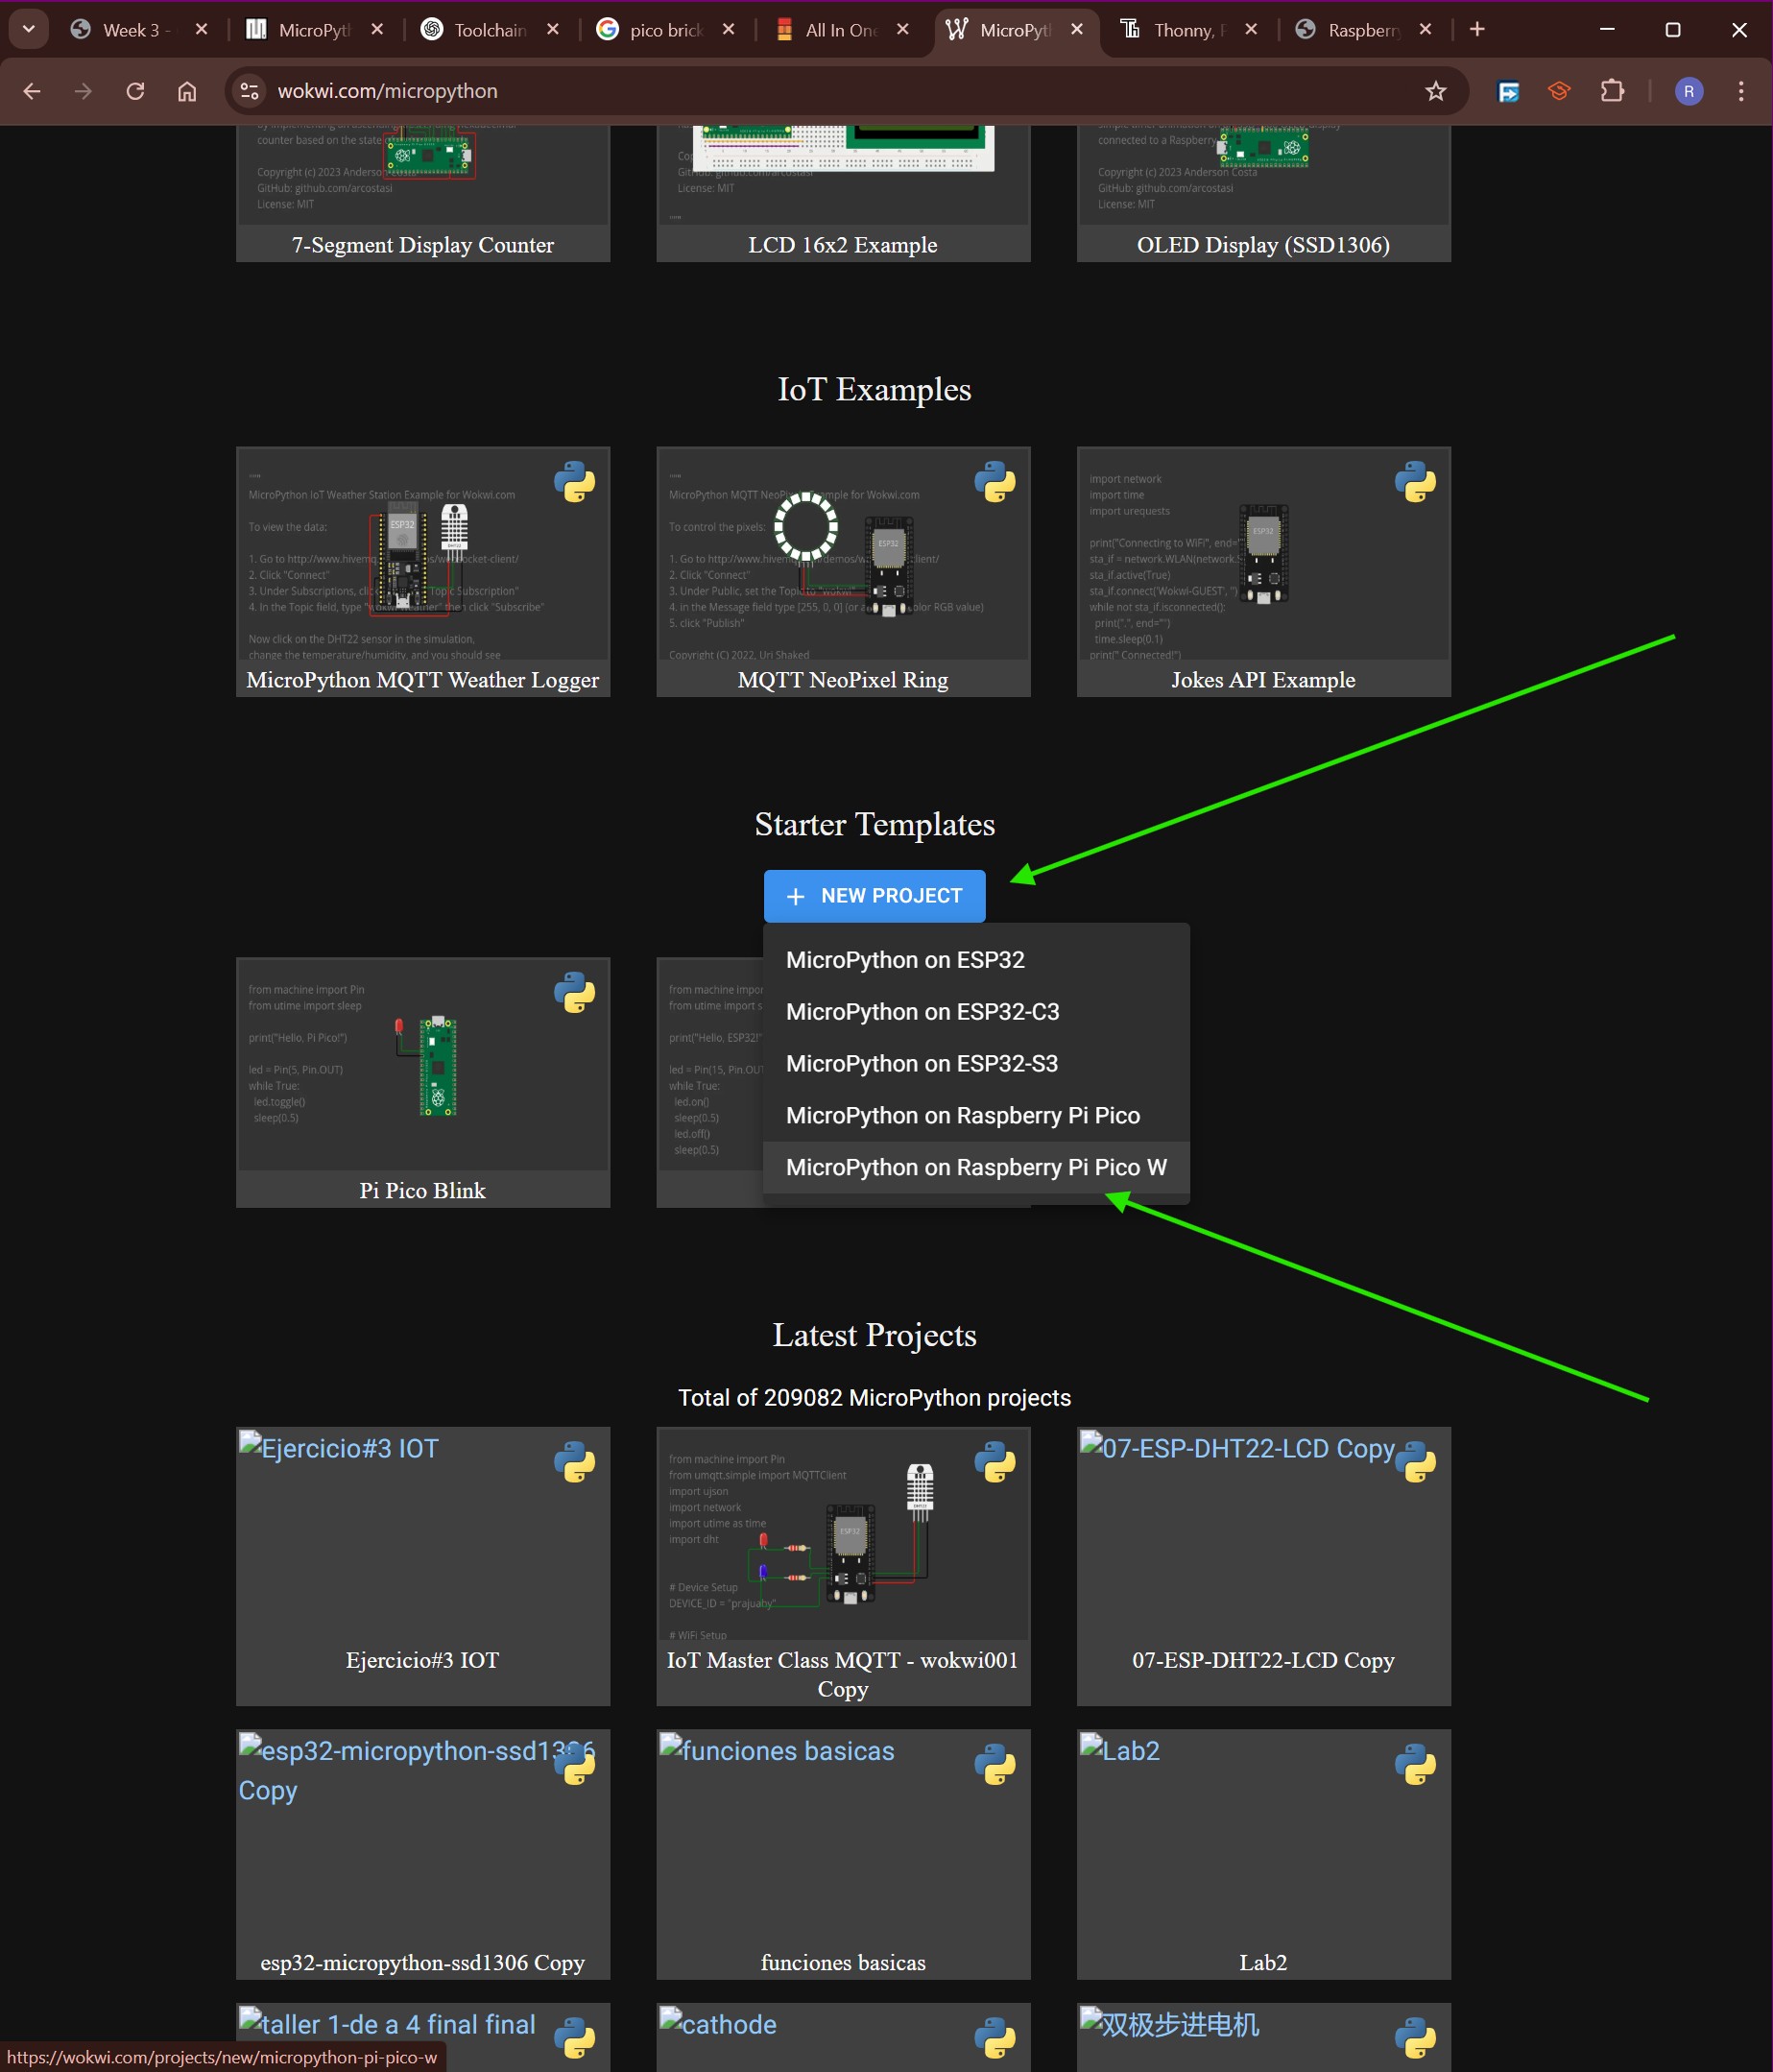Click Python icon on cathode card
Viewport: 1773px width, 2072px height.
995,2038
